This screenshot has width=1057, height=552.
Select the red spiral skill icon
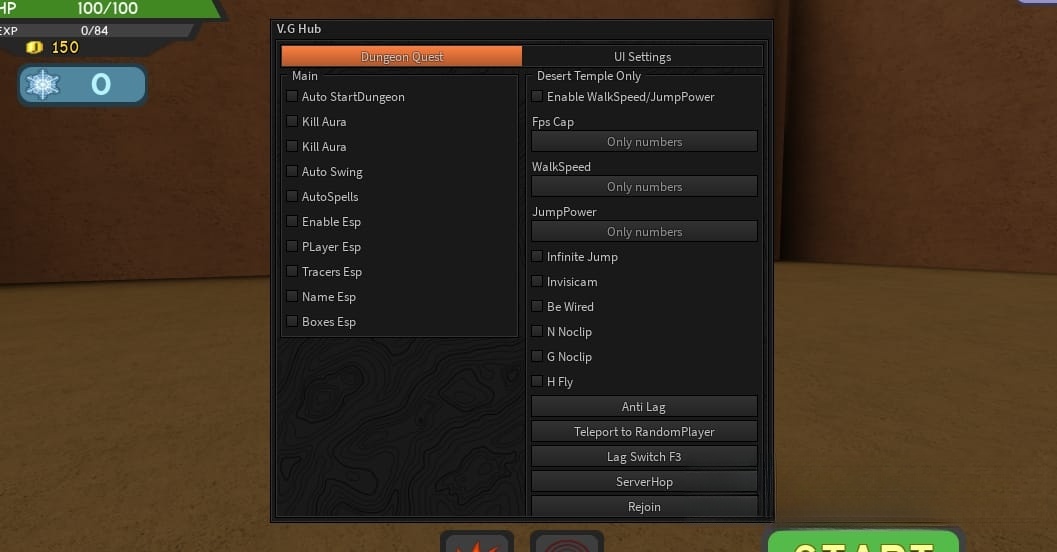tap(567, 543)
